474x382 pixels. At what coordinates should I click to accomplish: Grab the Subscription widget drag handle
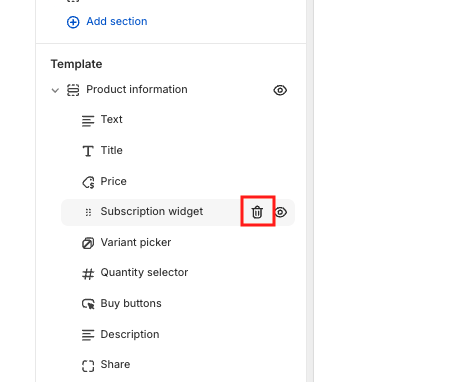(88, 212)
